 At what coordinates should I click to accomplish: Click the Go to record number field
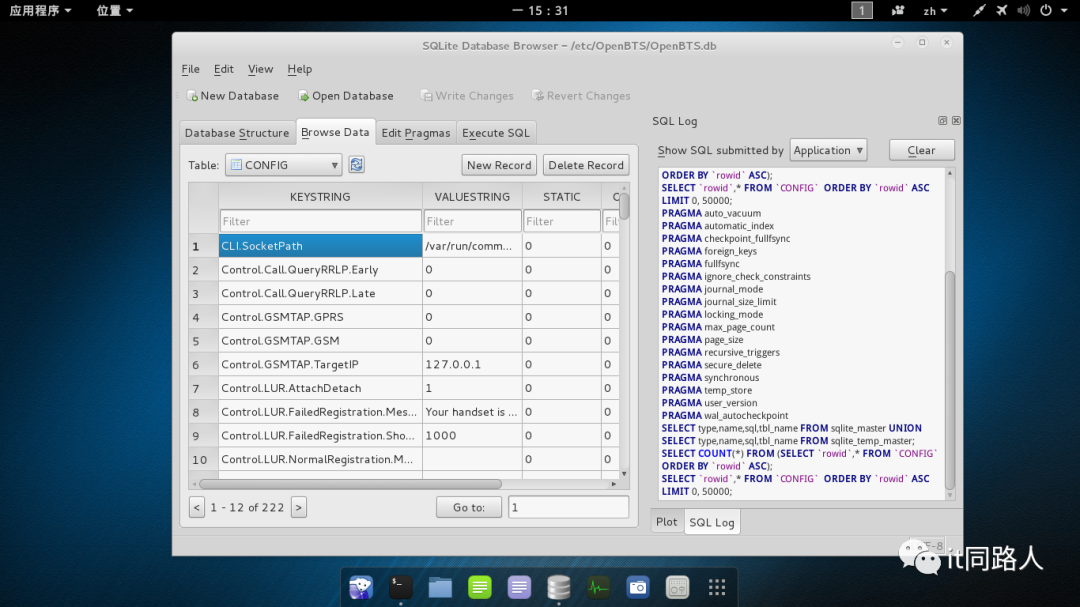click(568, 507)
